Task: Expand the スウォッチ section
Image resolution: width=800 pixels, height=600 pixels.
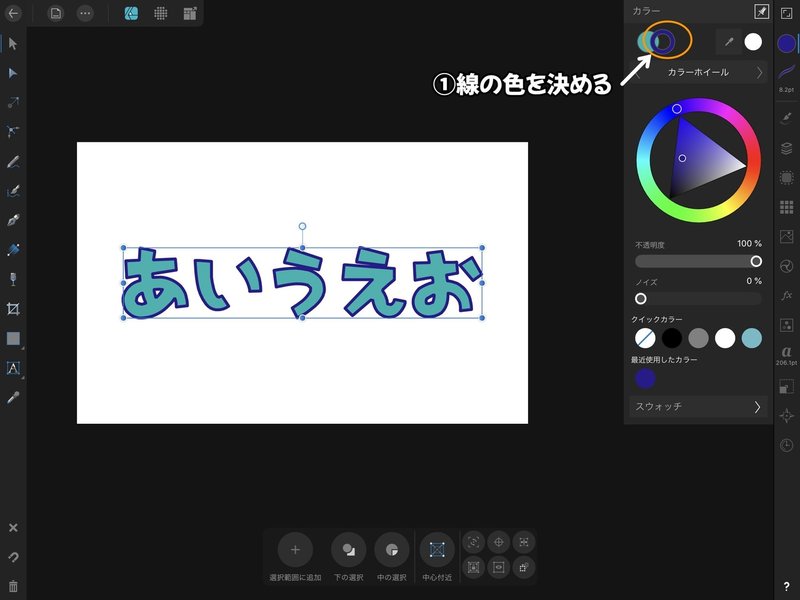Action: coord(698,407)
